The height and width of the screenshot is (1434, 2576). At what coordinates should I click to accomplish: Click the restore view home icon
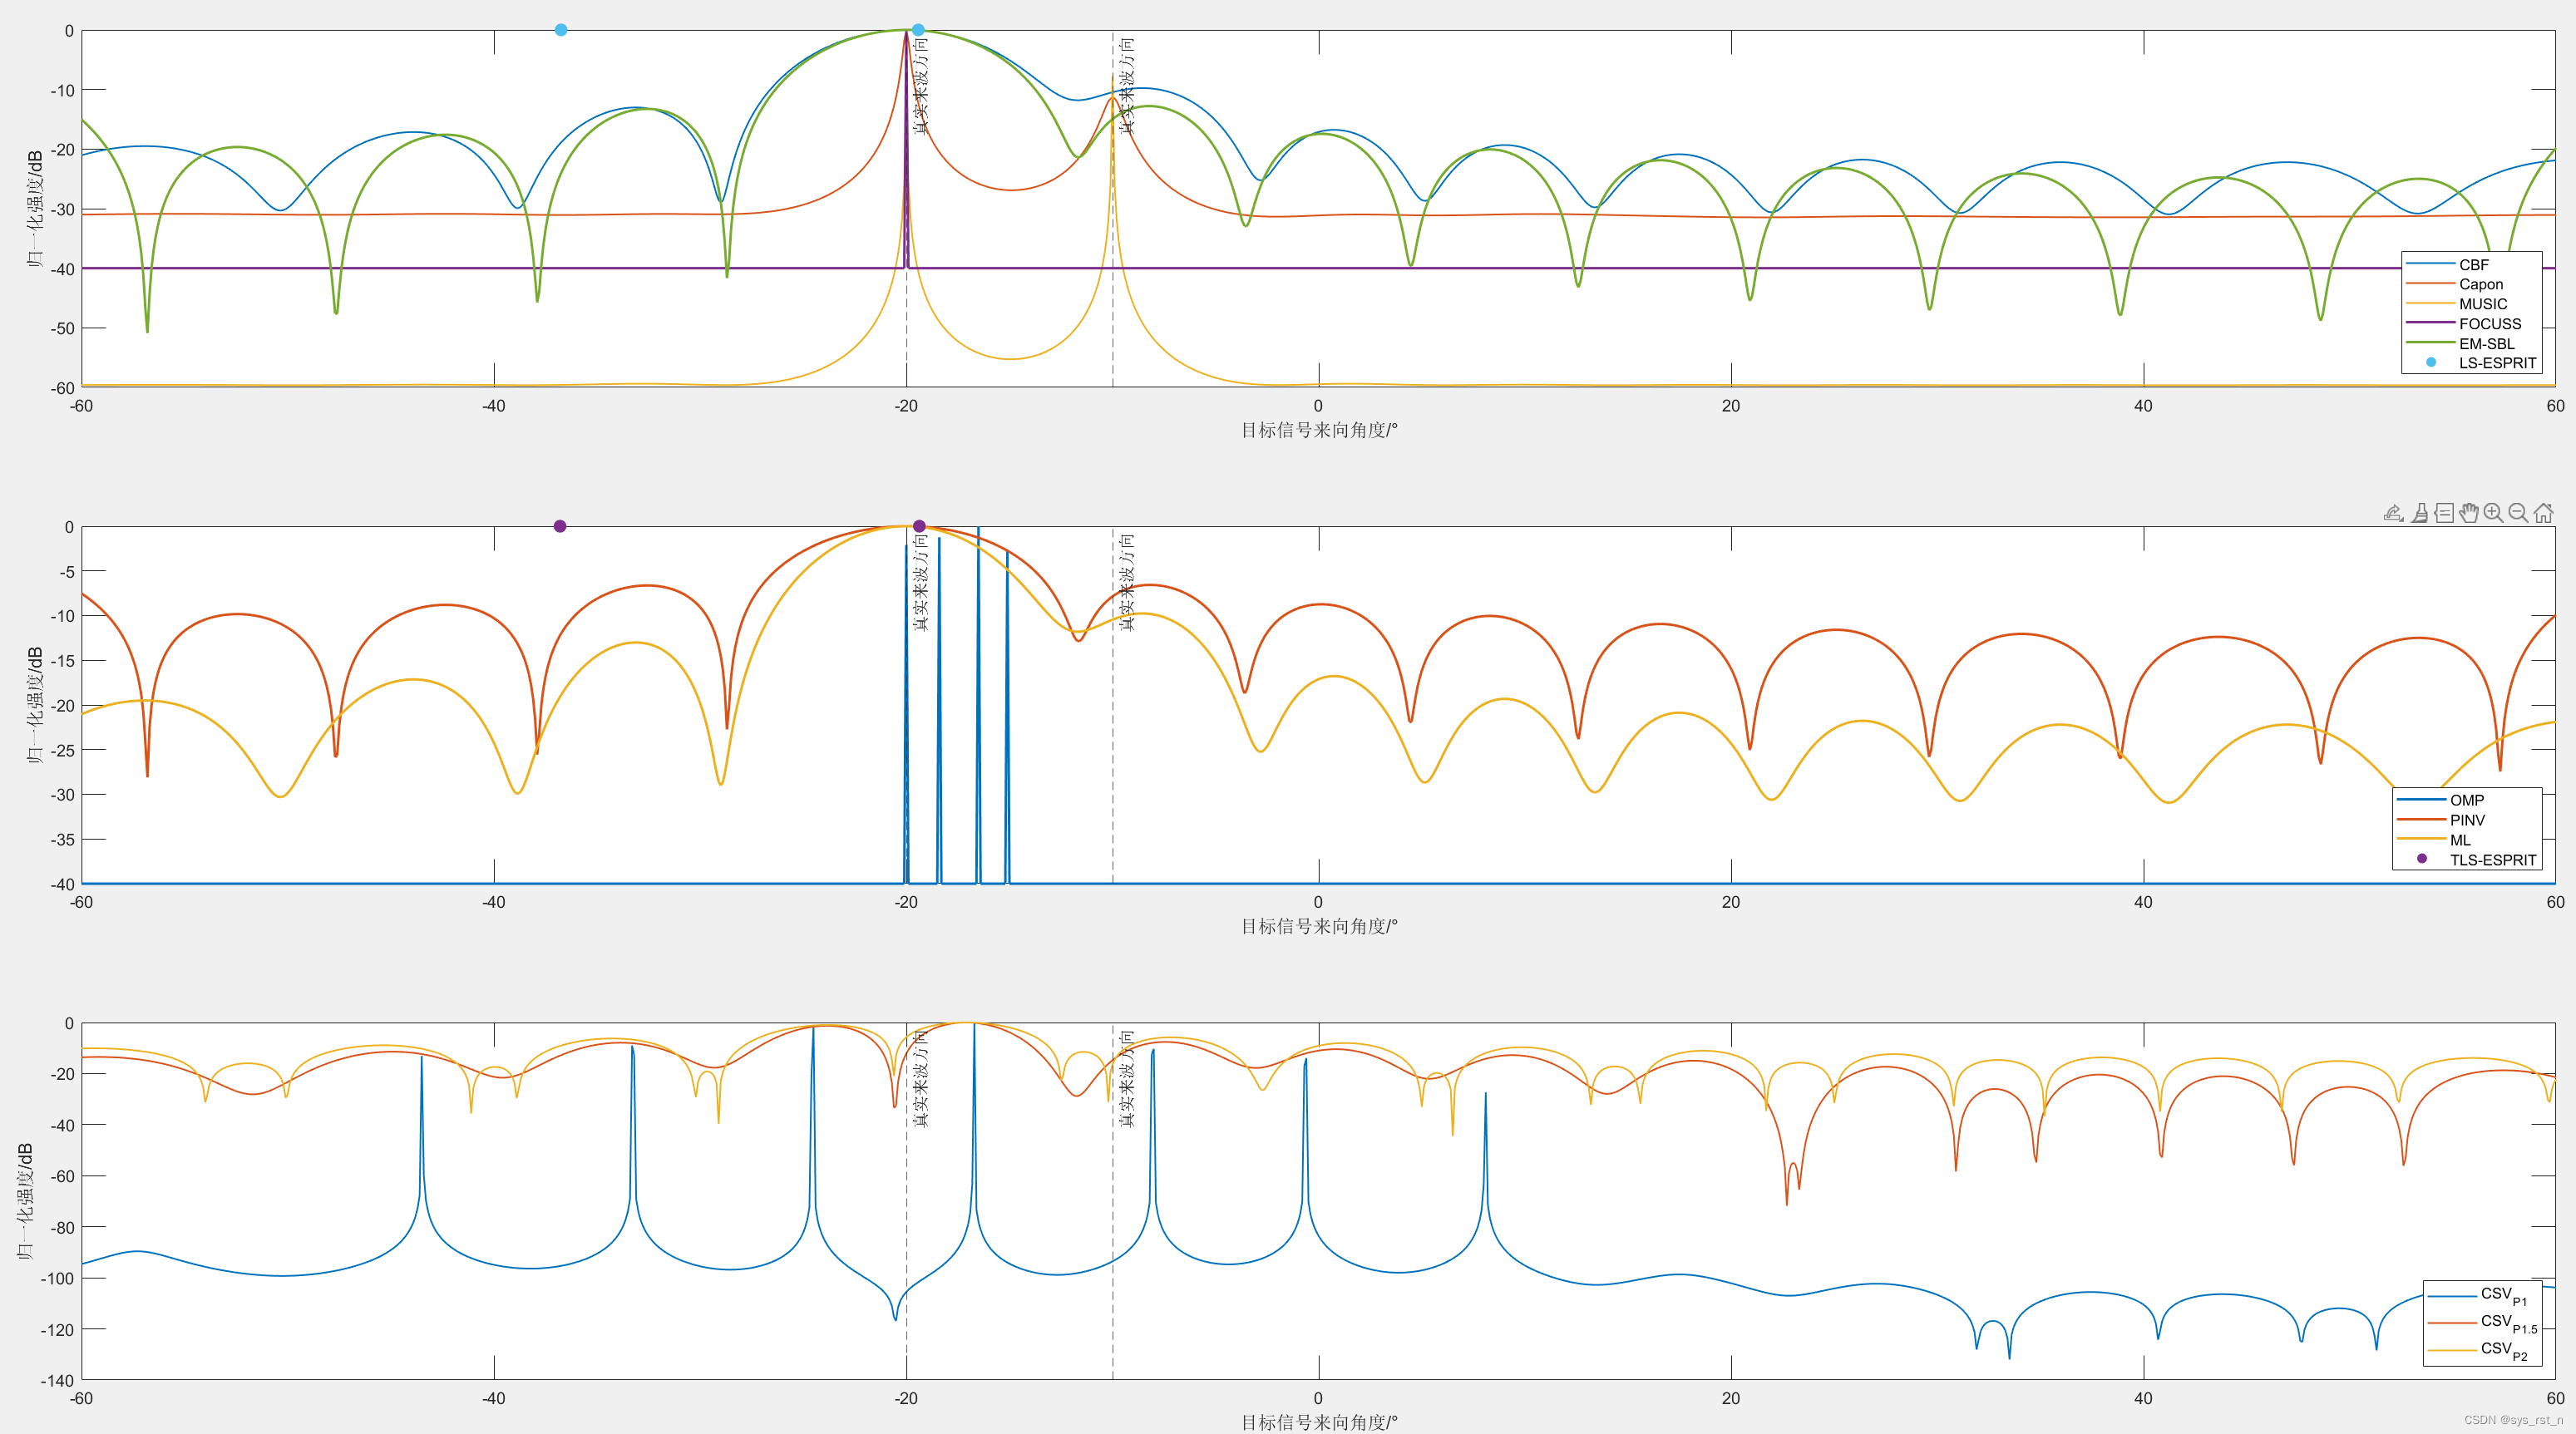tap(2543, 513)
